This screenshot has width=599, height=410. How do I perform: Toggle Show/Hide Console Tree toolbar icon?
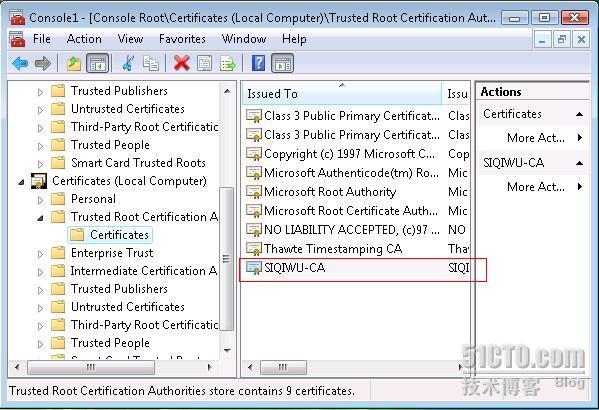[98, 63]
